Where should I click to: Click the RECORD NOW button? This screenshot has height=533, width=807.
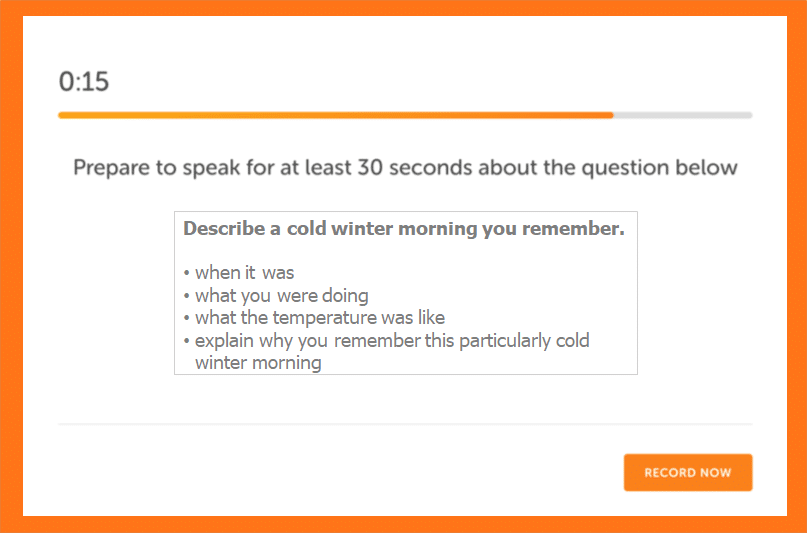[x=688, y=472]
